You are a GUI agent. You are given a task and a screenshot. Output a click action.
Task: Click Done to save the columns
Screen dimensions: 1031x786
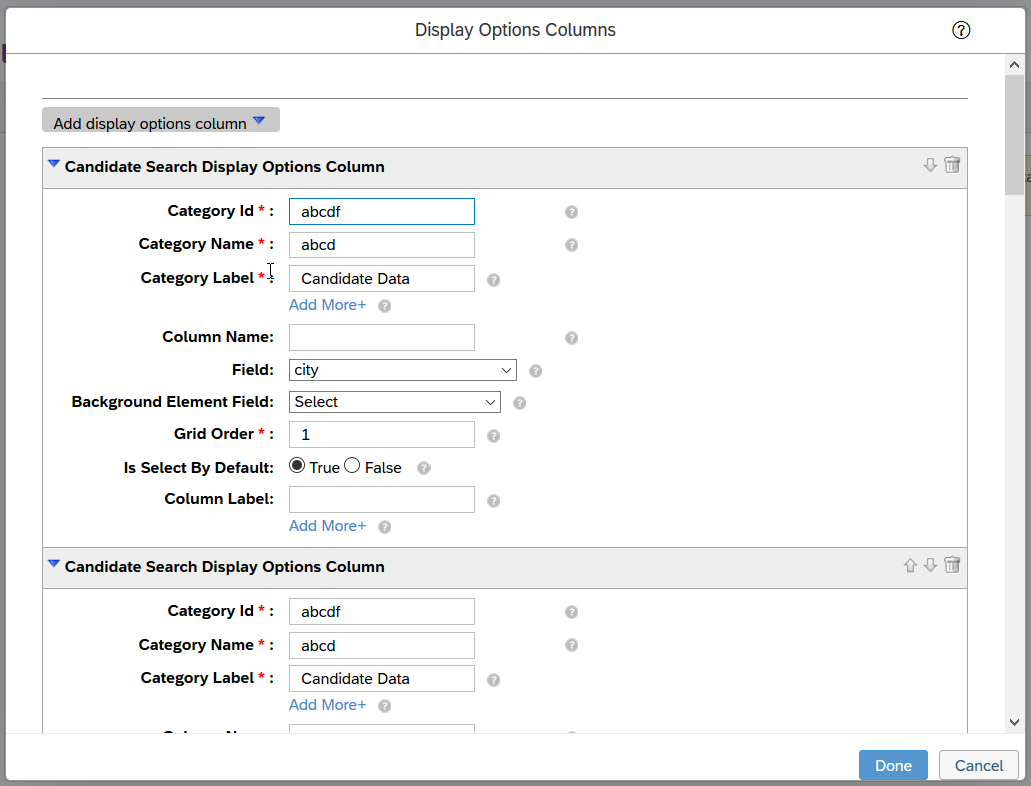tap(893, 766)
